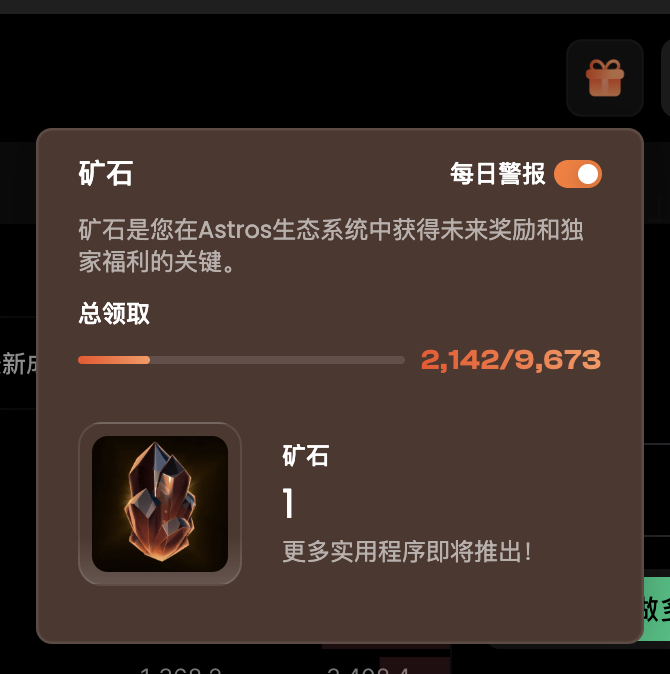
Task: Click the 每日警报 label text
Action: tap(498, 174)
